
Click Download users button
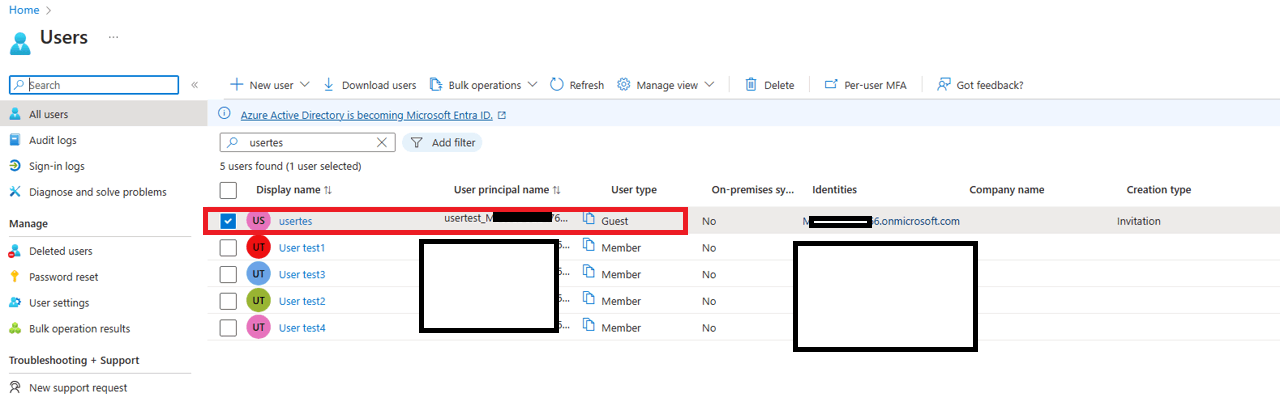[369, 85]
